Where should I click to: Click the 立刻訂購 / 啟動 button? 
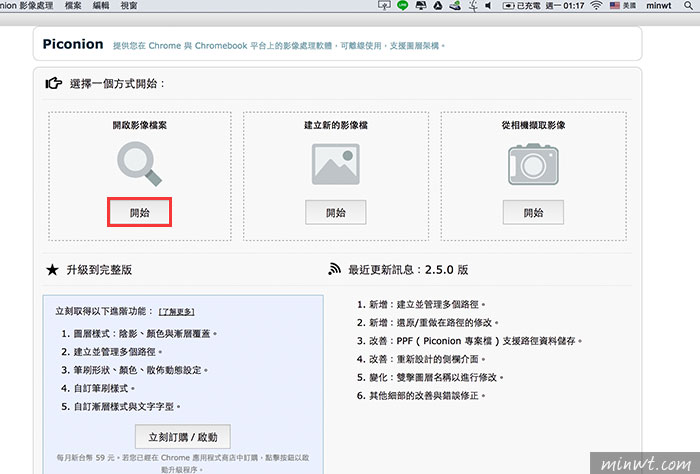[x=183, y=437]
